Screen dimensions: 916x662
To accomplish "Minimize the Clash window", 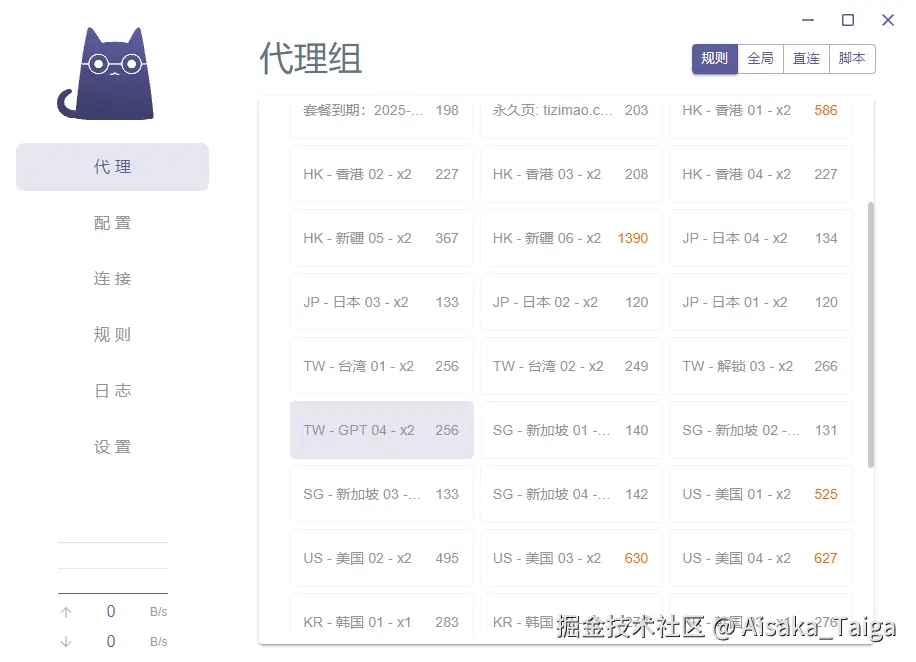I will click(808, 20).
